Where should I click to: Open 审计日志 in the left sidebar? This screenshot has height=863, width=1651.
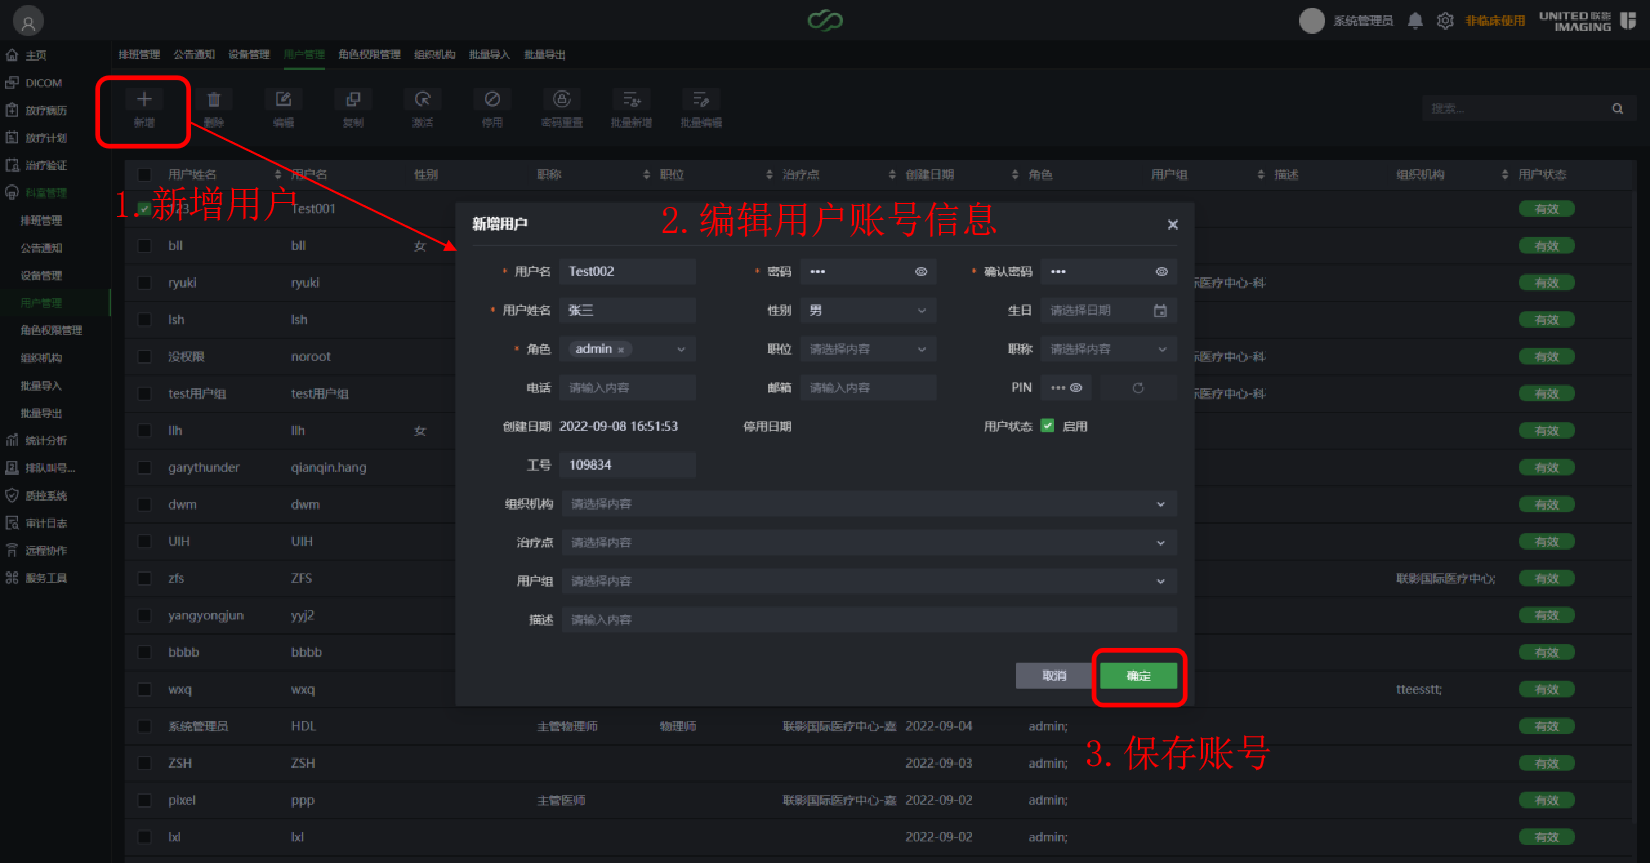(46, 523)
